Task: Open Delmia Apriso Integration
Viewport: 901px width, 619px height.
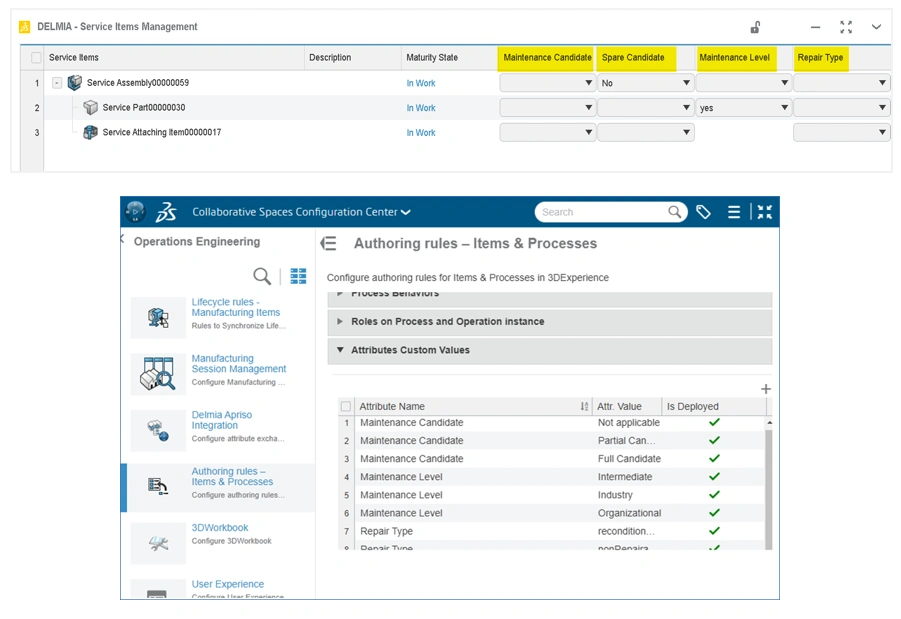Action: (x=222, y=420)
